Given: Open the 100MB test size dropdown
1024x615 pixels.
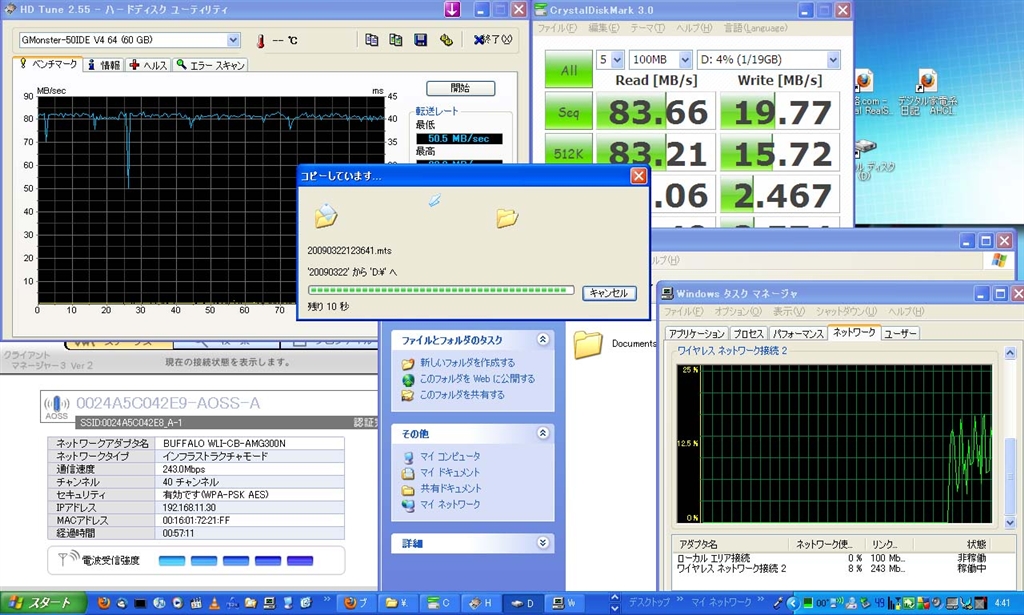Looking at the screenshot, I should 685,59.
